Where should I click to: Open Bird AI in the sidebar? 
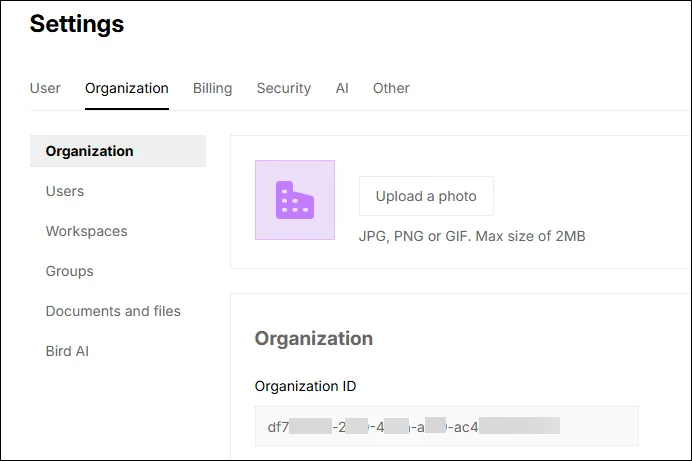click(x=67, y=351)
